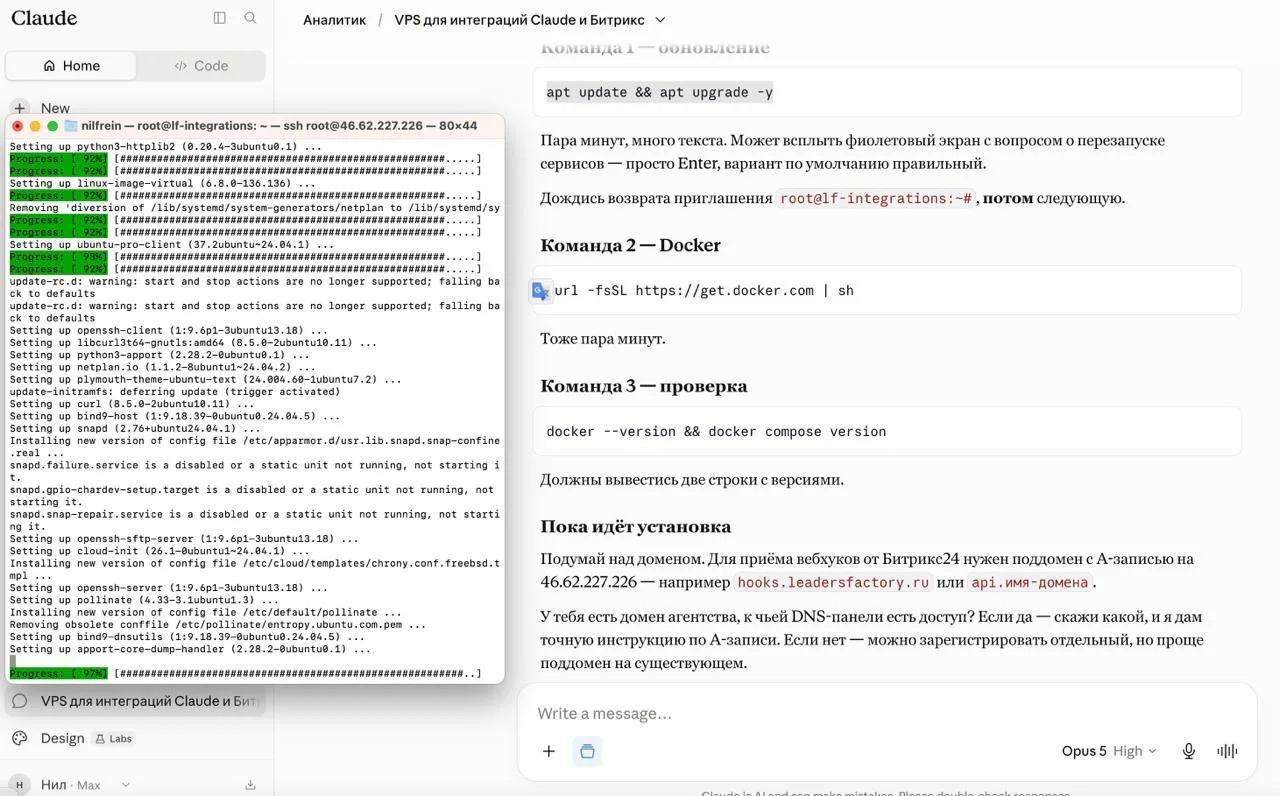The height and width of the screenshot is (796, 1280).
Task: Click the inline code hooks.leadersfactory.ru
Action: coord(833,582)
